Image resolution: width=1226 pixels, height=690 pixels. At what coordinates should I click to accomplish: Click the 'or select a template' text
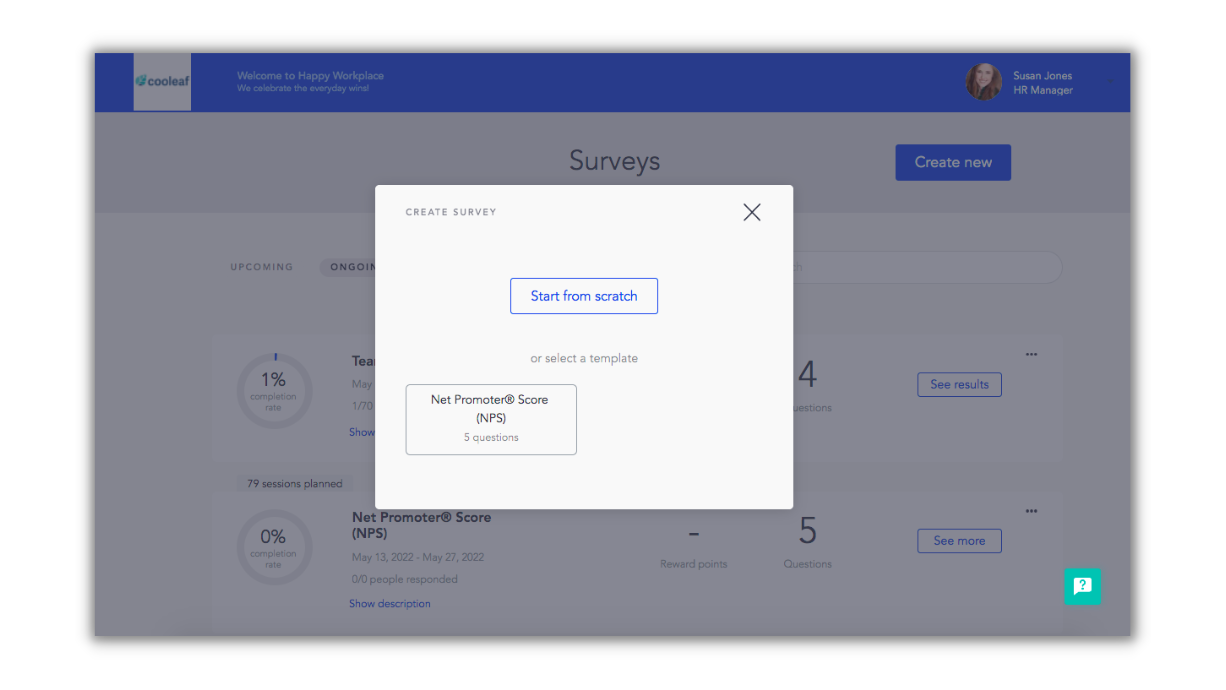(584, 358)
